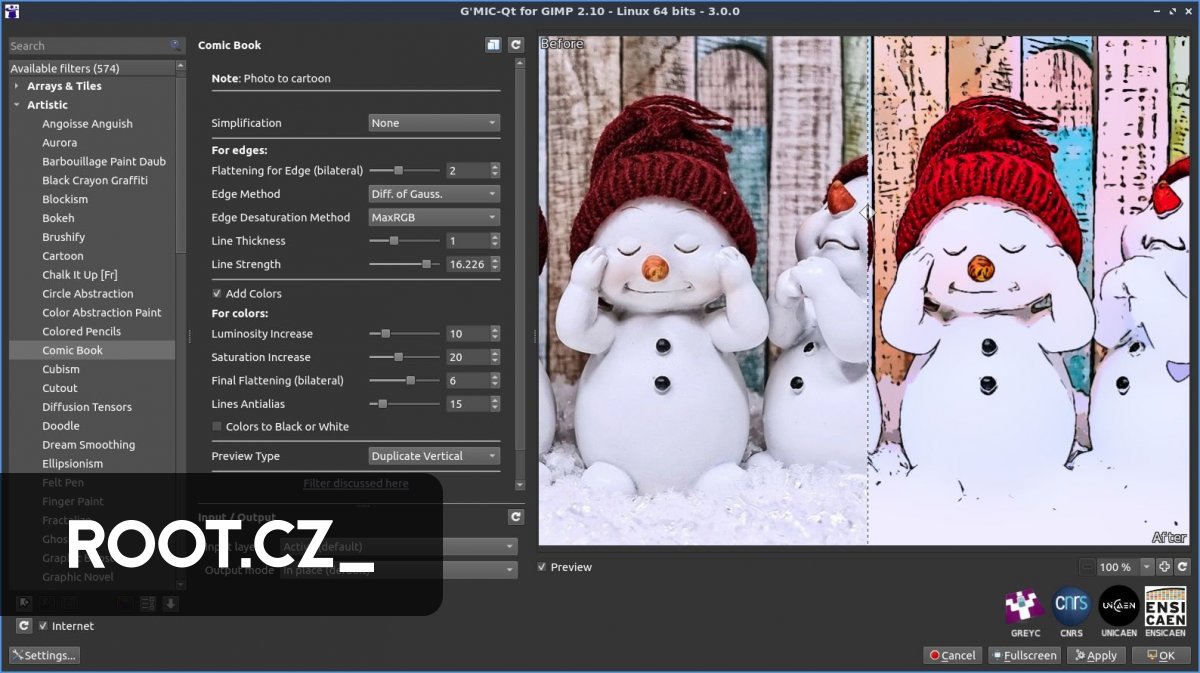Collapse the Artistic category
The image size is (1200, 673).
16,105
